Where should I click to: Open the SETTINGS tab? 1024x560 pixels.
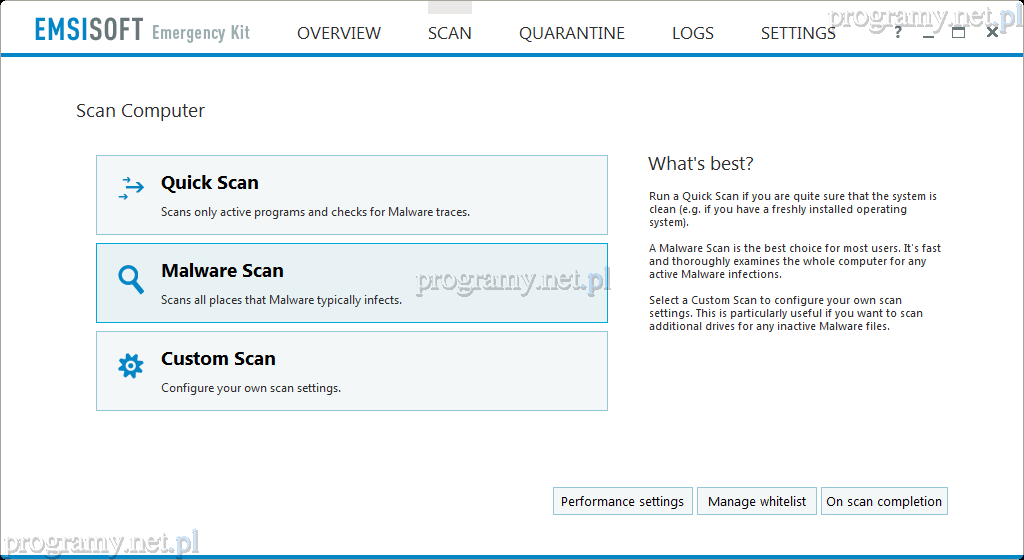point(797,33)
